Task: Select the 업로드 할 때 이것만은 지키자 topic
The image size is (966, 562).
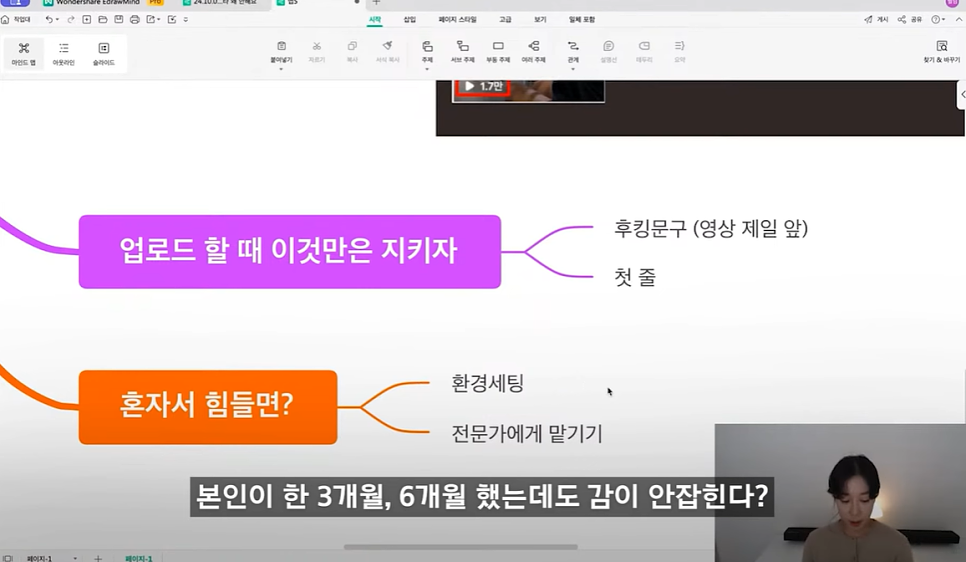Action: click(290, 251)
